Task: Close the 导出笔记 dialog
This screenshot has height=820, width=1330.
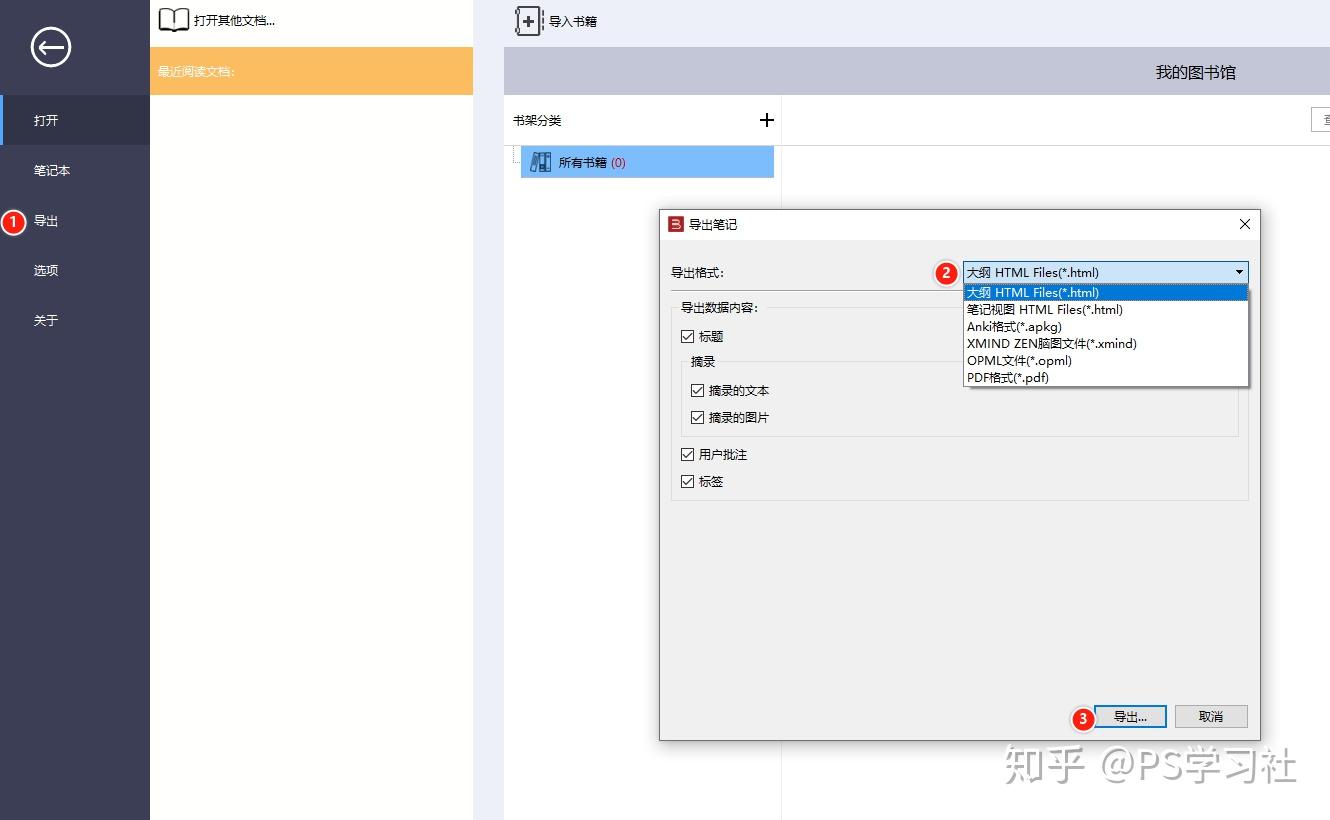Action: pyautogui.click(x=1245, y=224)
